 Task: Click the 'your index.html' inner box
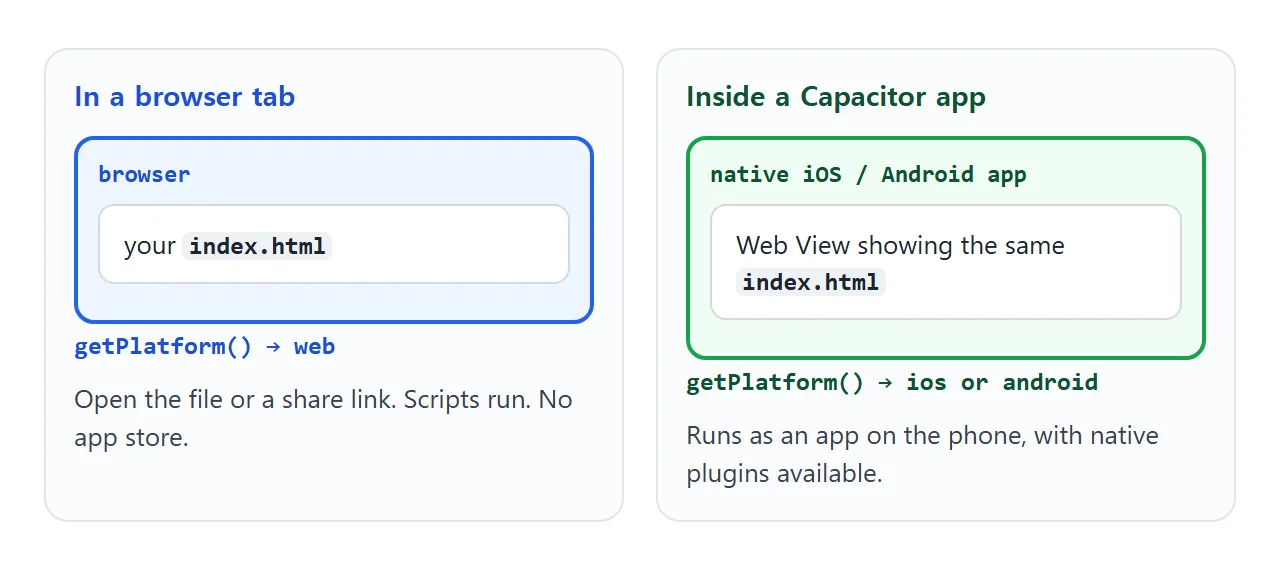point(334,245)
